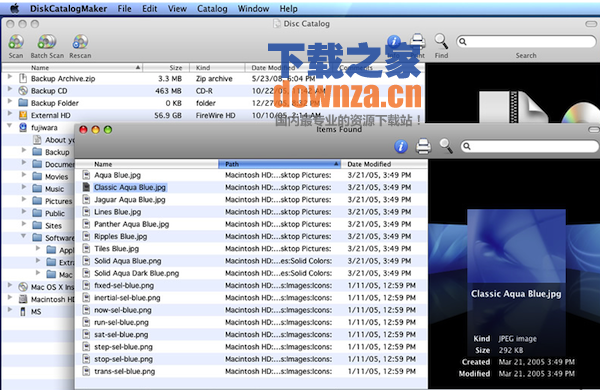Click the Classic Aqua Blue preview thumbnail

516,246
